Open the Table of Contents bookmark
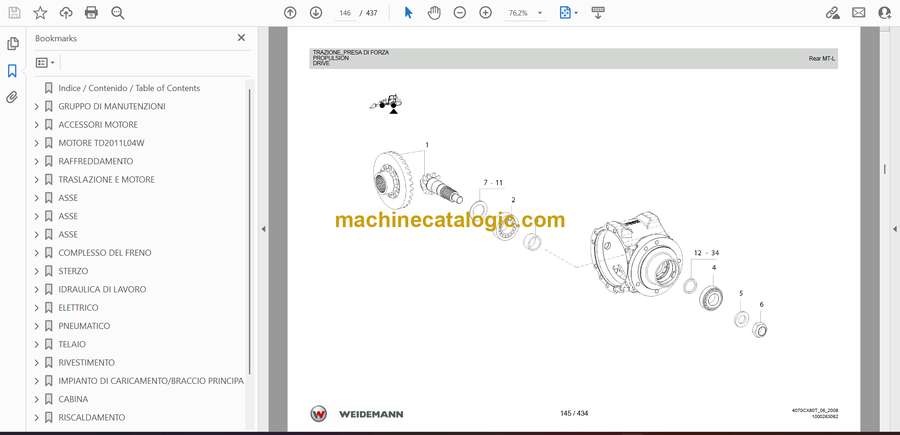Viewport: 900px width, 435px height. point(128,88)
